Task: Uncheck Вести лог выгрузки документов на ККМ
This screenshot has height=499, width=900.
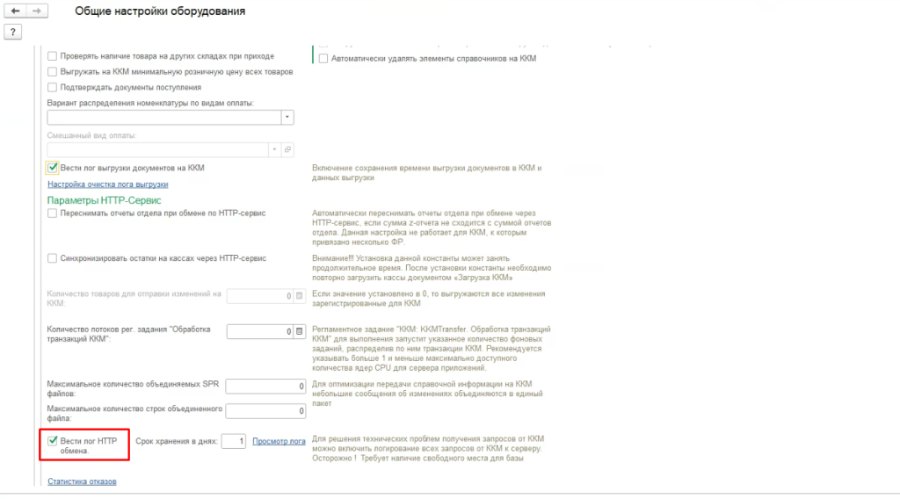Action: (52, 168)
